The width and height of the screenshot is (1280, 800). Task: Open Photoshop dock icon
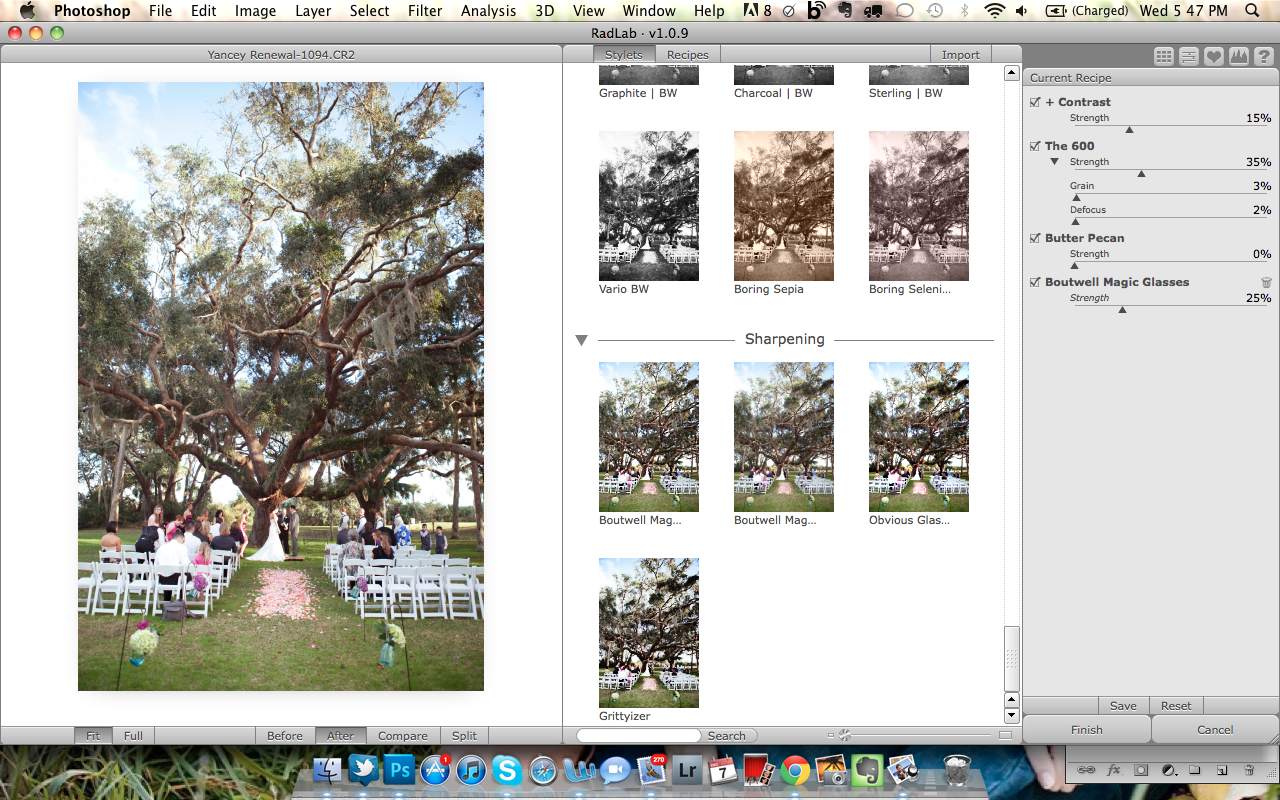pyautogui.click(x=400, y=771)
